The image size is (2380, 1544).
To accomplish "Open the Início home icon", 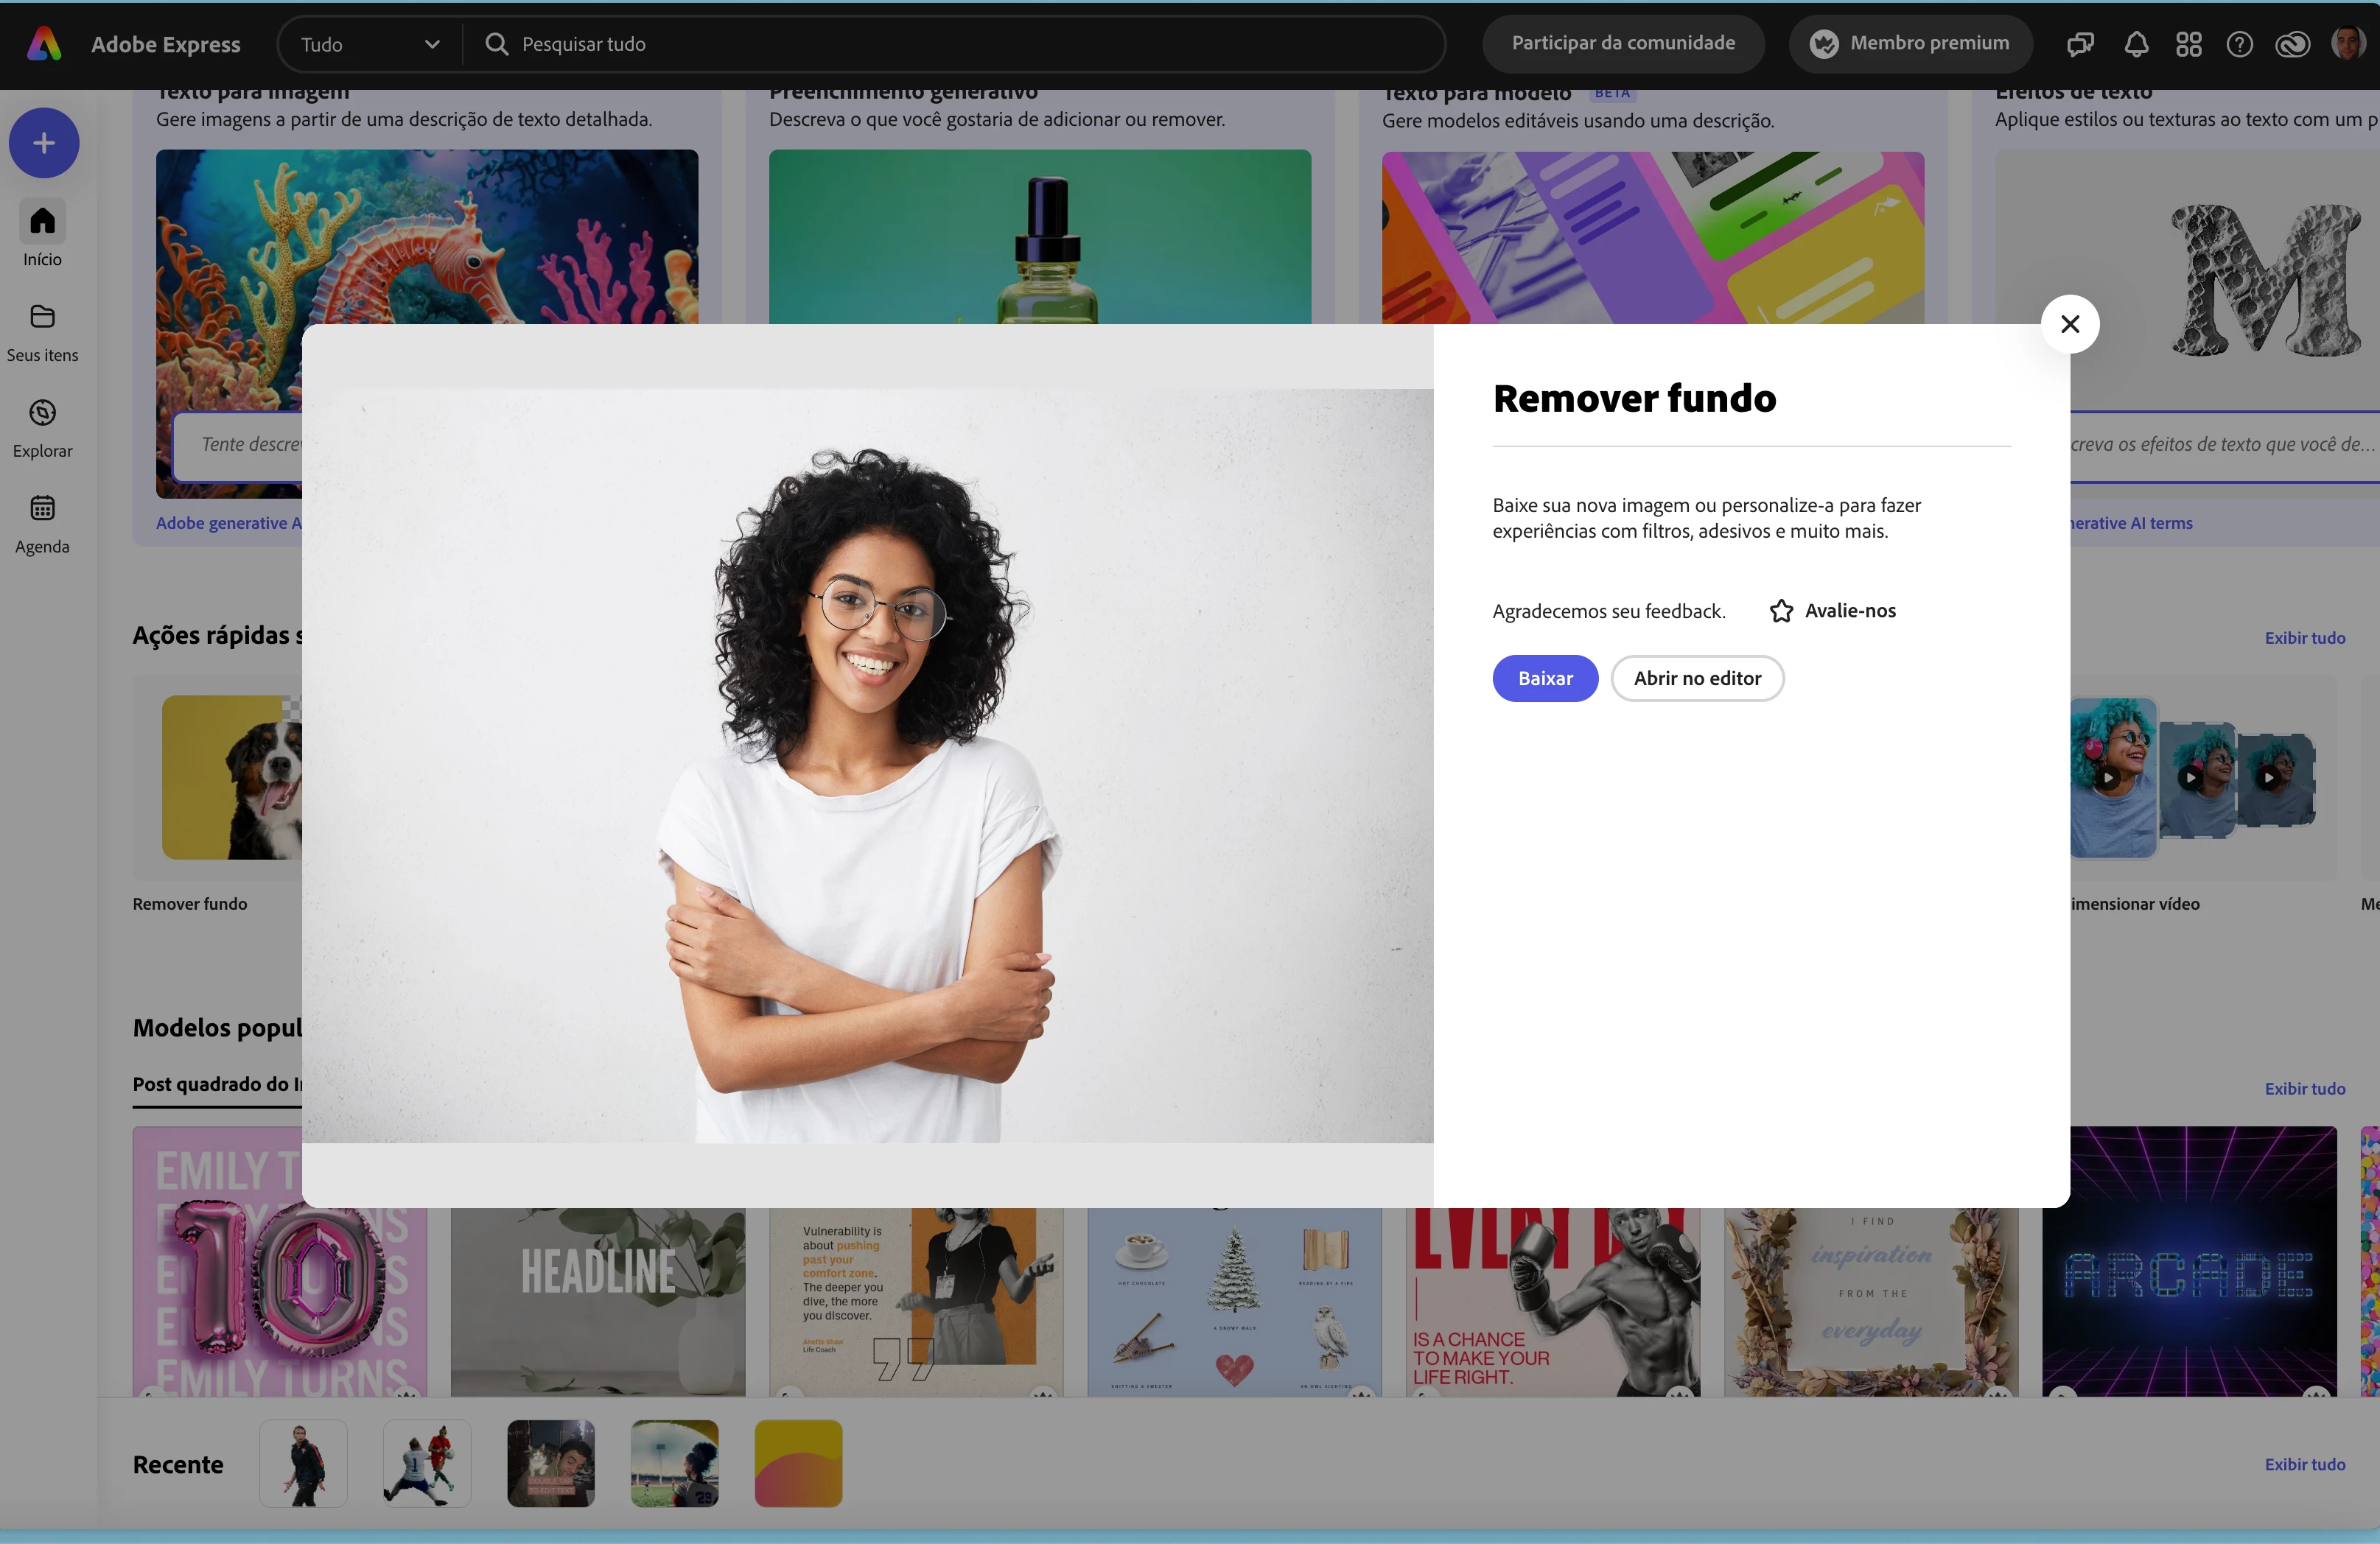I will point(42,222).
